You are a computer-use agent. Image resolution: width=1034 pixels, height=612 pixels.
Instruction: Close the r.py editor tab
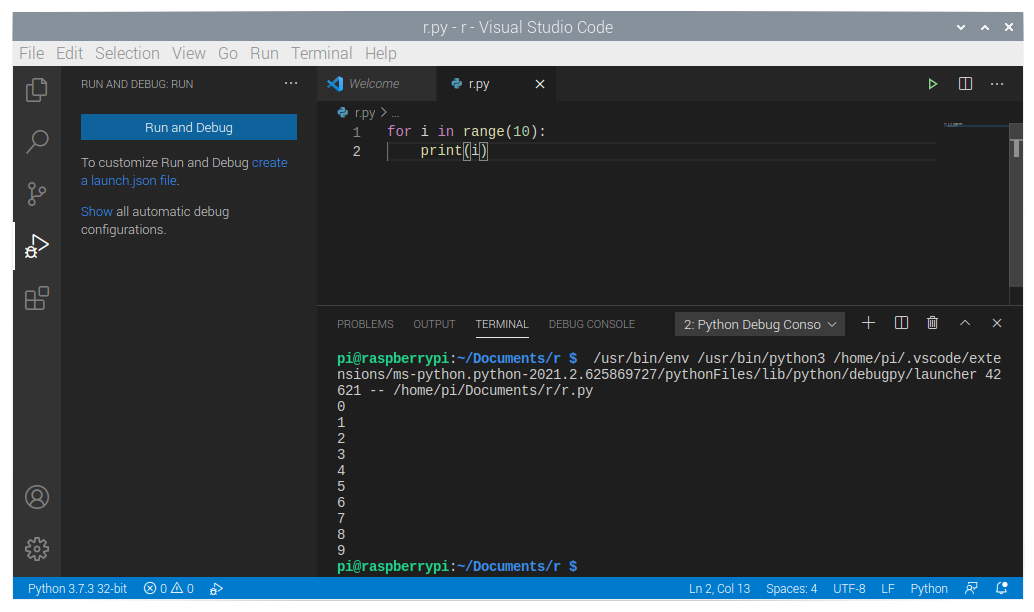pos(539,84)
